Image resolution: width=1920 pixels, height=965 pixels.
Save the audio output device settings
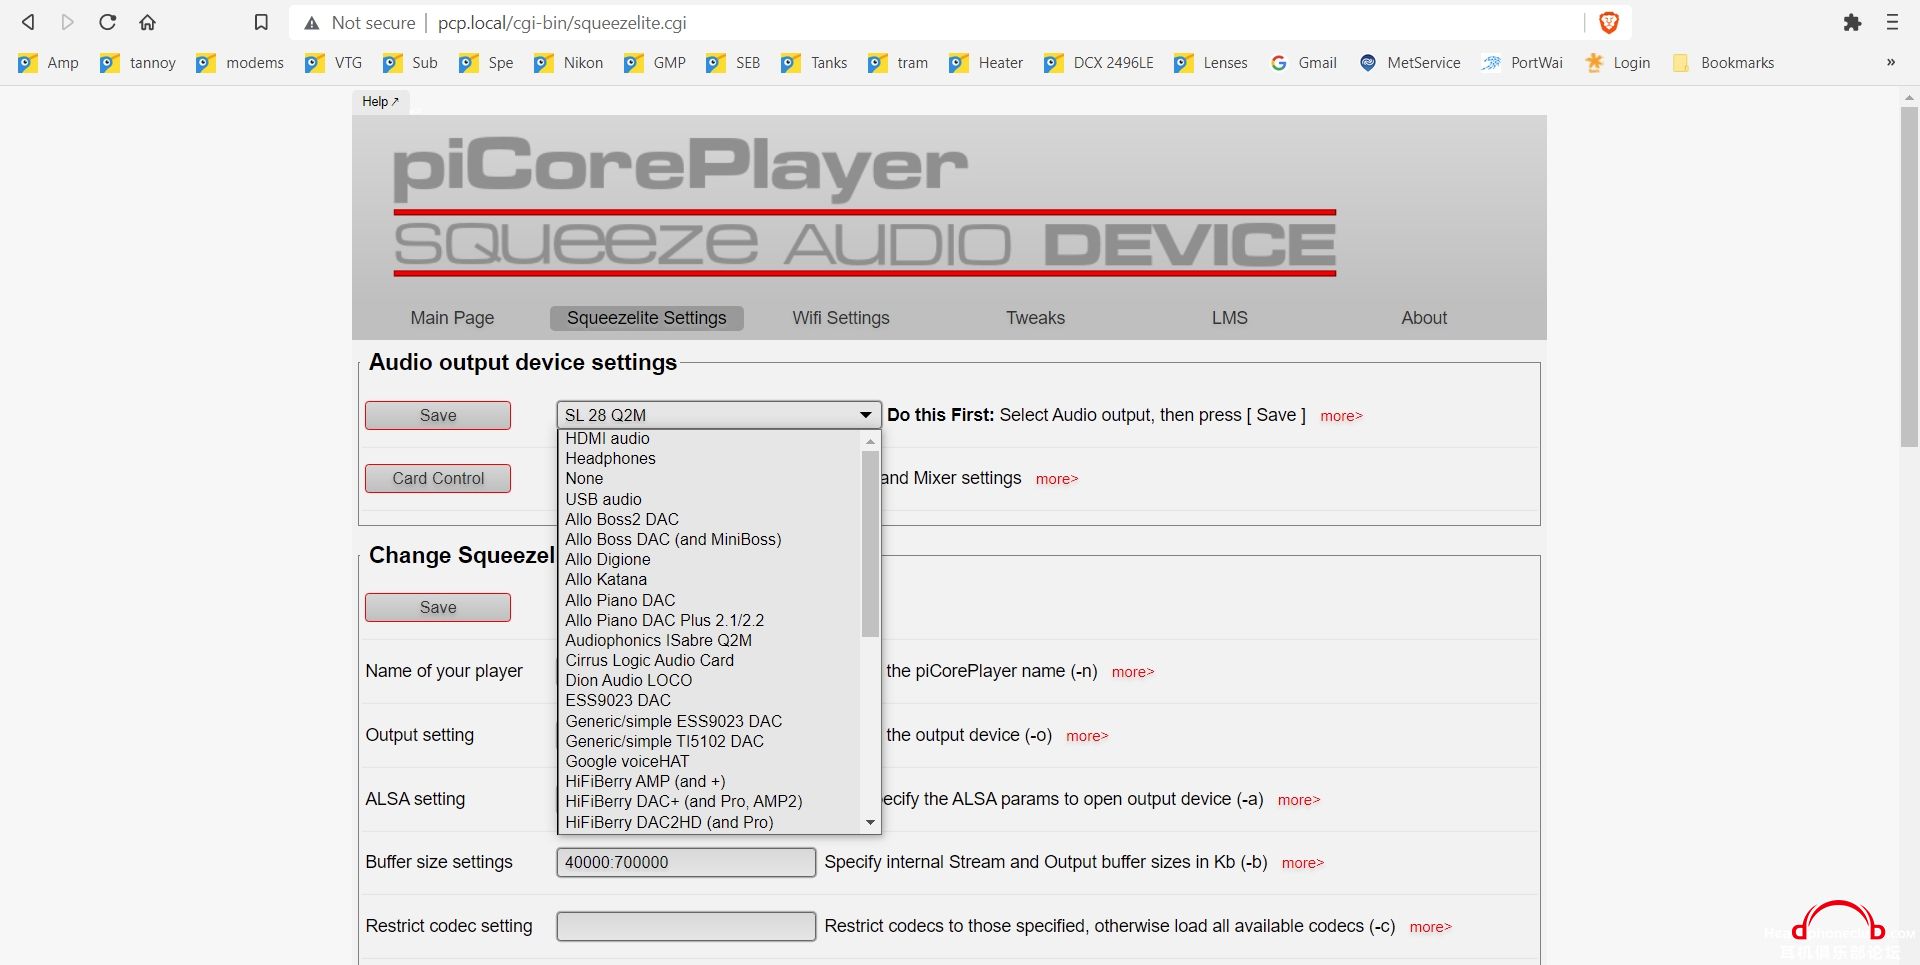coord(438,415)
